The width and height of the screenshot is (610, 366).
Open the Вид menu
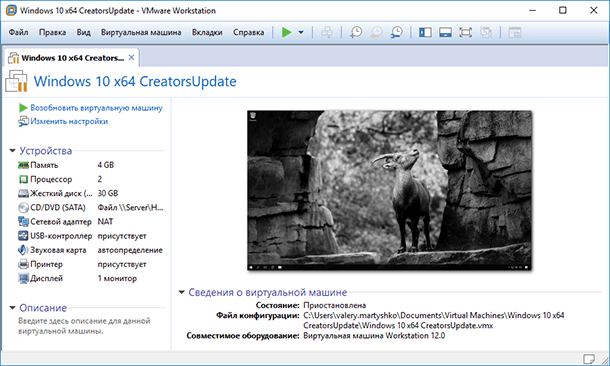[x=83, y=32]
